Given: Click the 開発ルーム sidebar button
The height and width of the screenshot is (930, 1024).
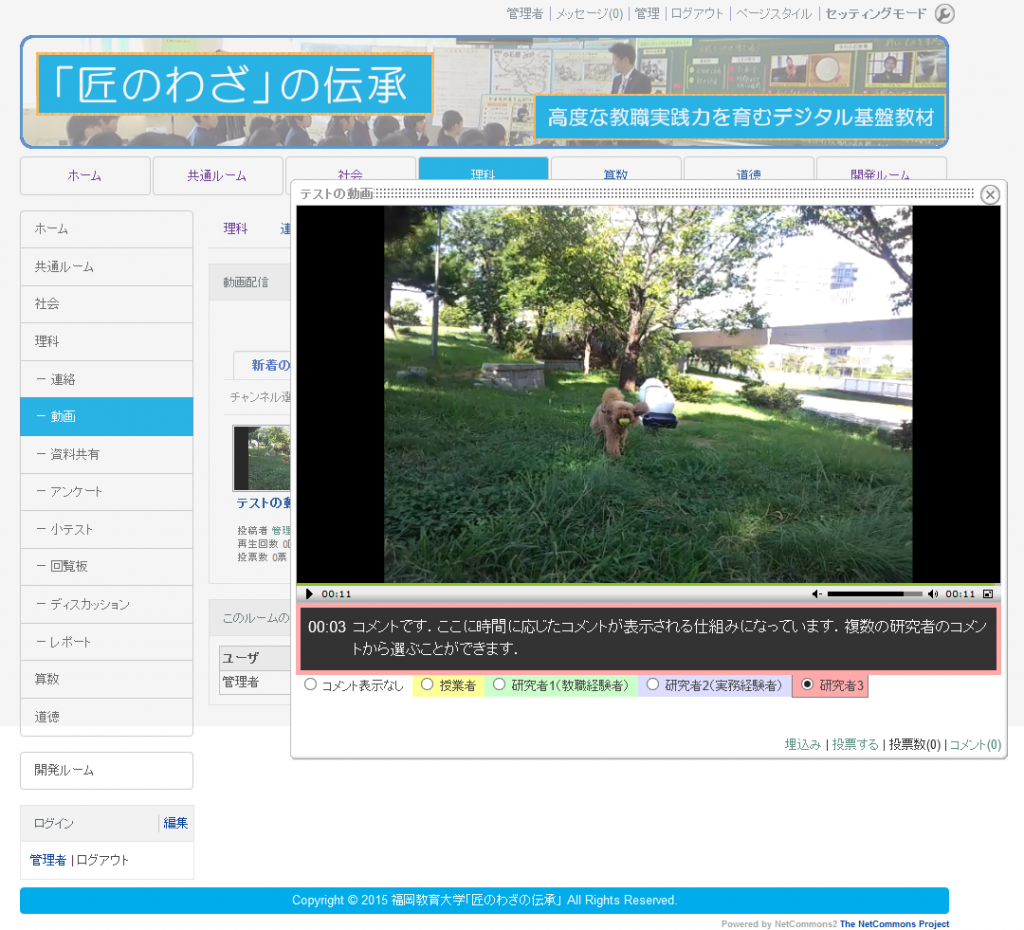Looking at the screenshot, I should 106,771.
